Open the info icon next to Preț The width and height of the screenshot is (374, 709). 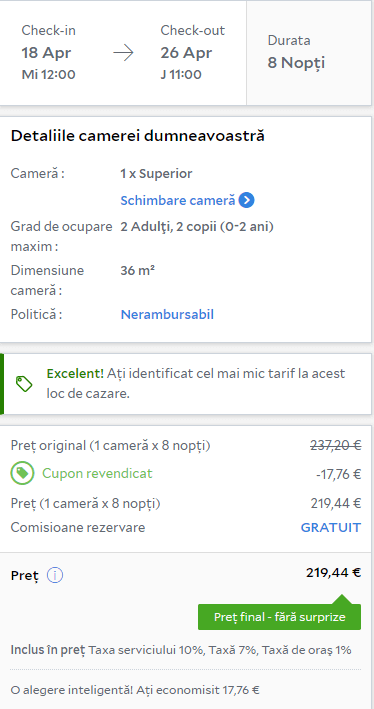[x=55, y=576]
